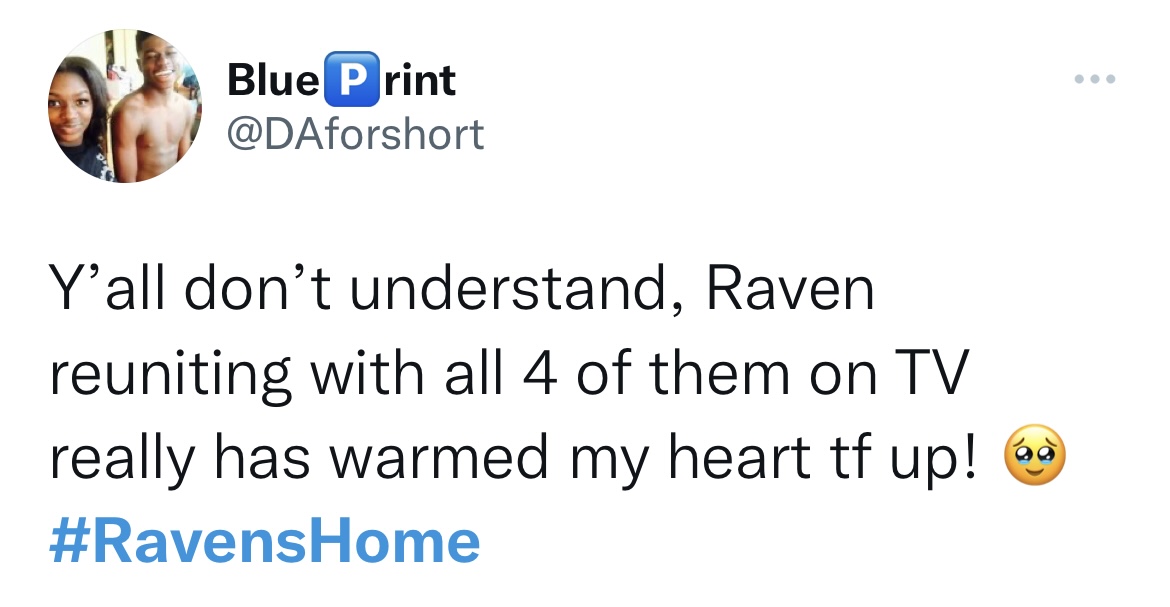Click the word 'Blue' in display name

[272, 80]
